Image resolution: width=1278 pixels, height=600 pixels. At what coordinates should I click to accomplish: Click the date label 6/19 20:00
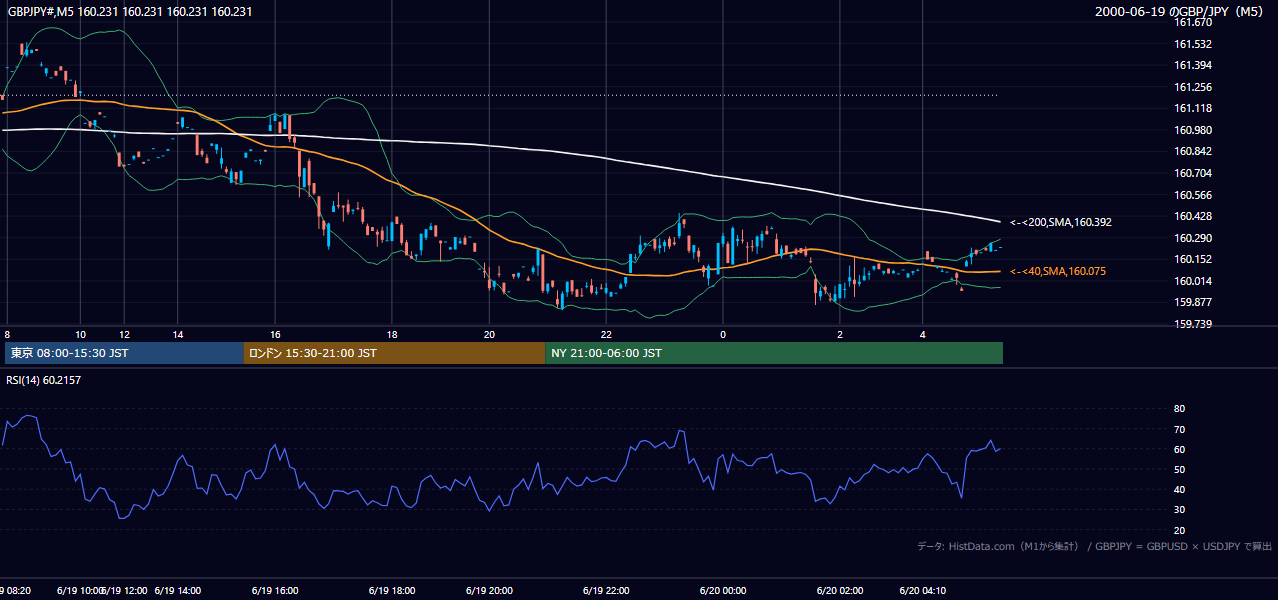pos(489,591)
